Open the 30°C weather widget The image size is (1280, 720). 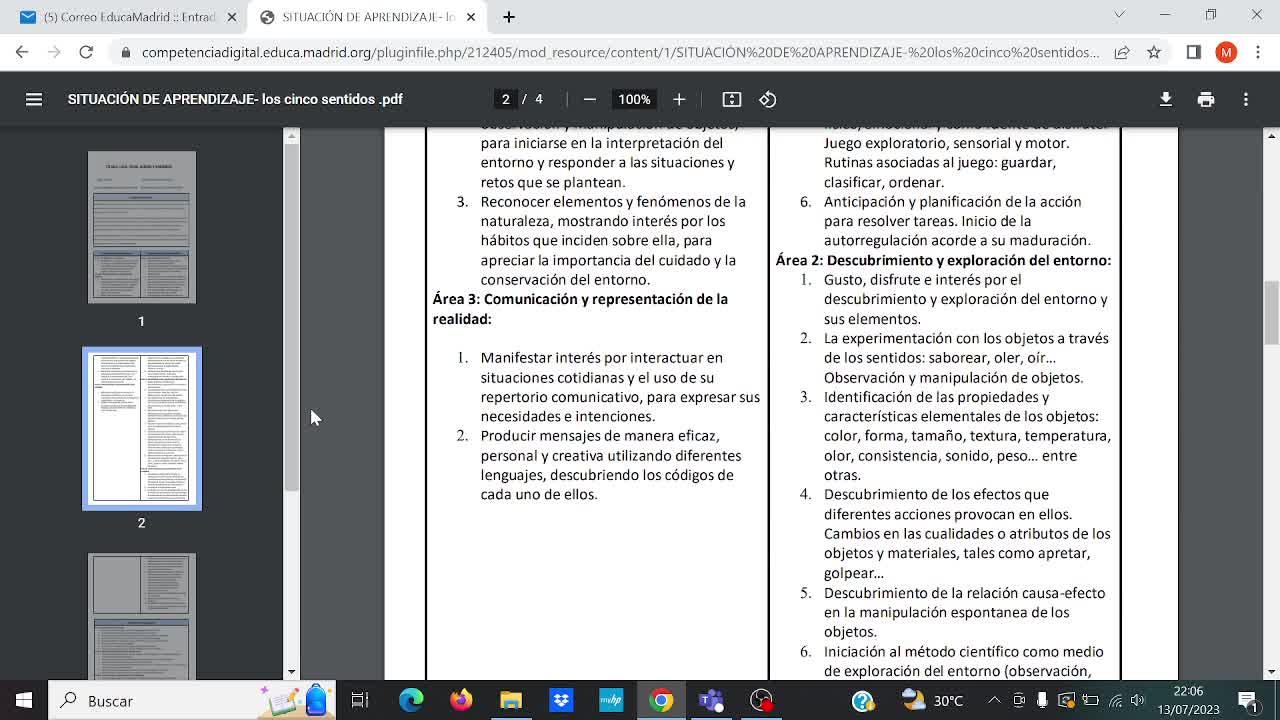click(933, 700)
